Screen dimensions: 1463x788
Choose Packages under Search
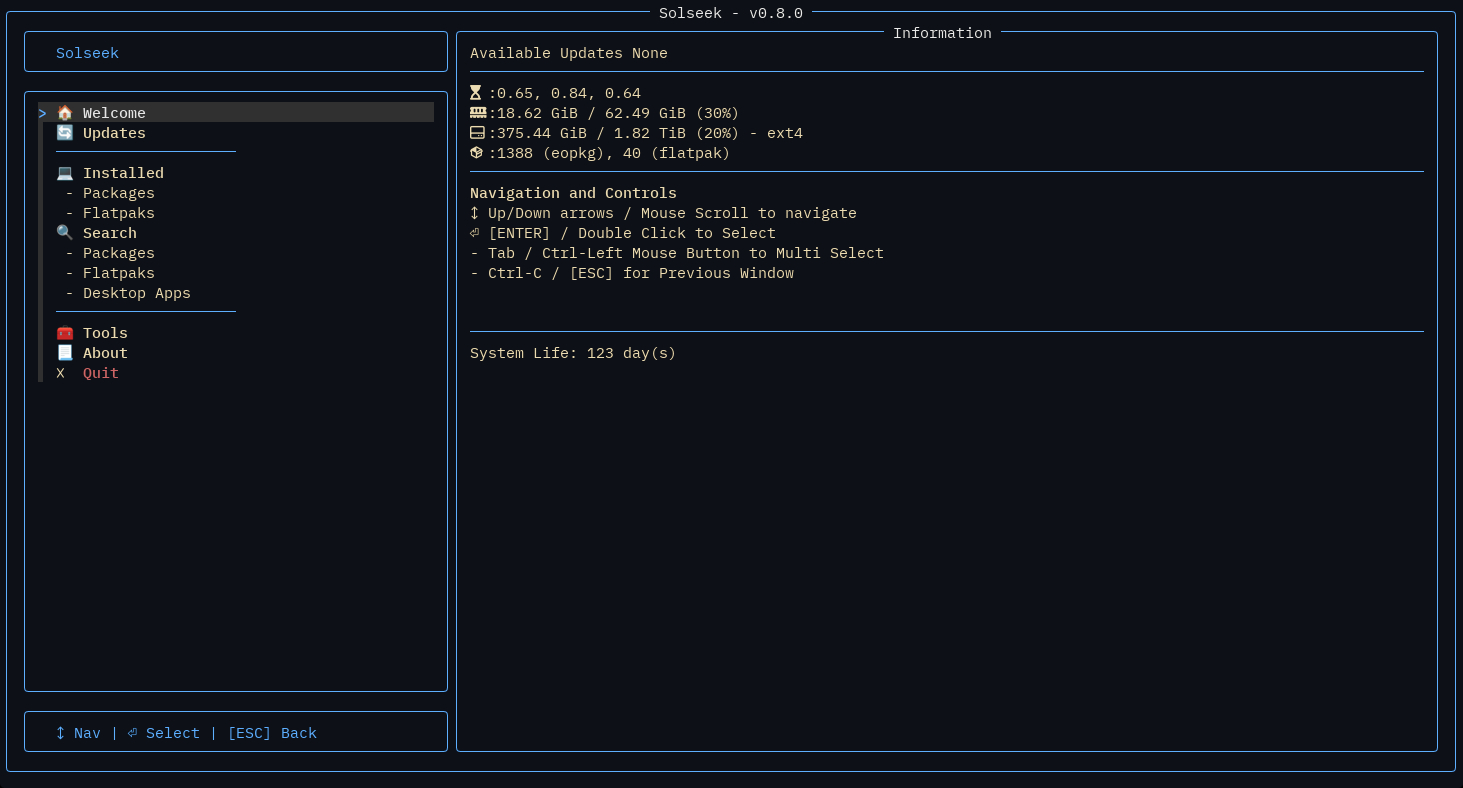click(118, 253)
